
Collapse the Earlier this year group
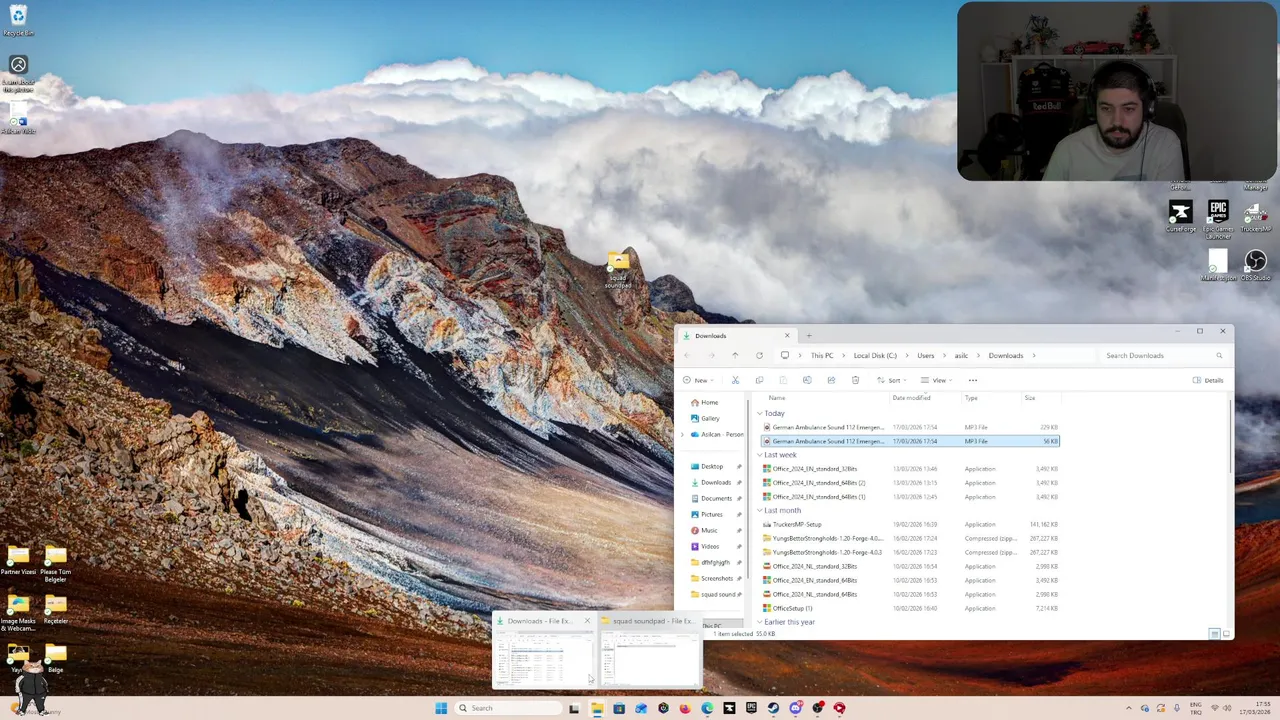click(x=760, y=622)
